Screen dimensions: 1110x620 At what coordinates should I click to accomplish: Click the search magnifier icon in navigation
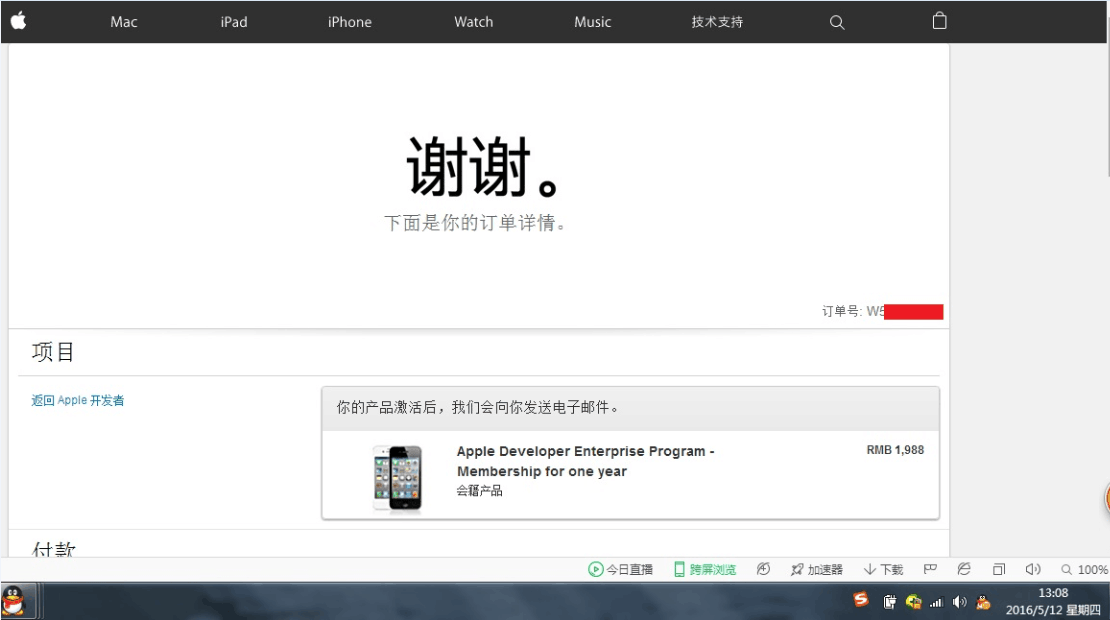pyautogui.click(x=837, y=22)
